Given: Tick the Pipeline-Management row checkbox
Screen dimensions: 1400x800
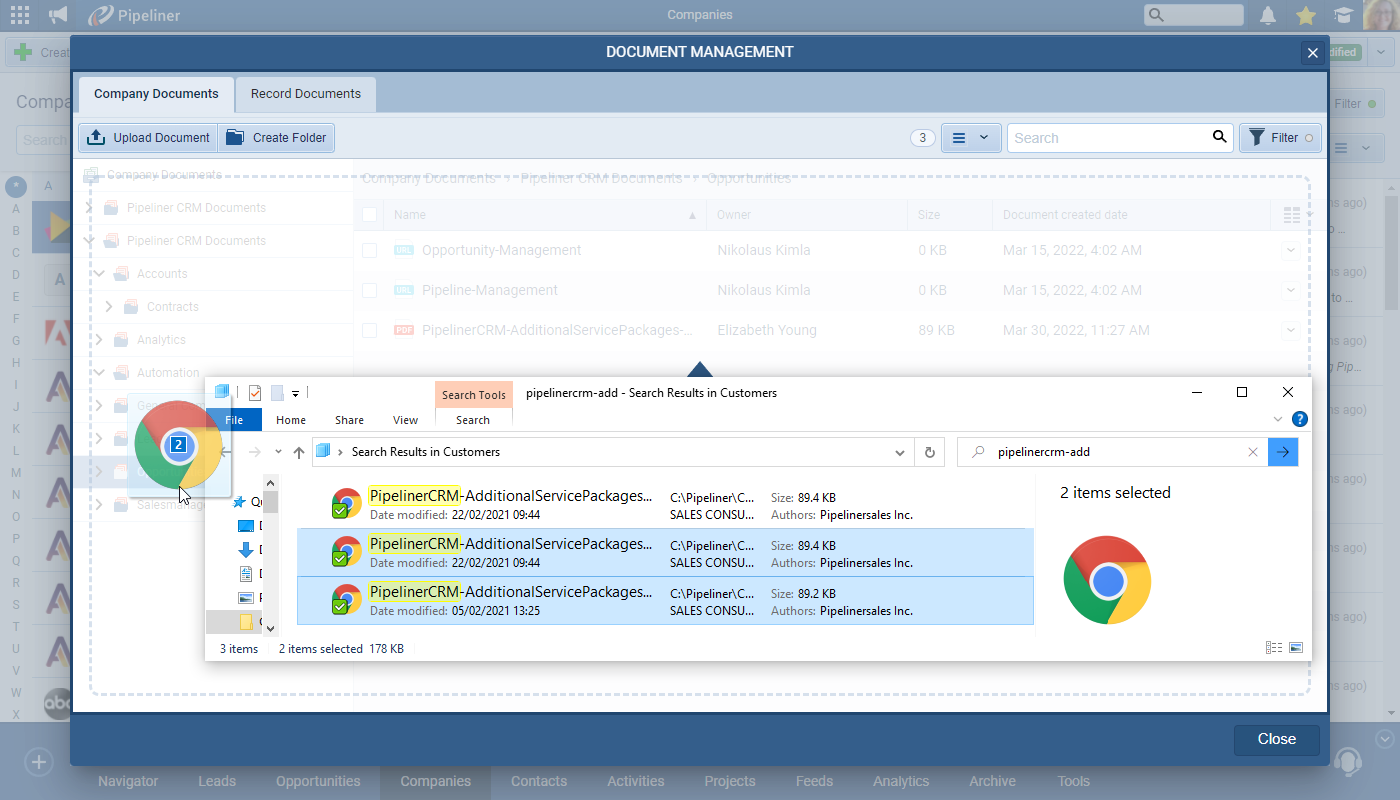Looking at the screenshot, I should (370, 290).
